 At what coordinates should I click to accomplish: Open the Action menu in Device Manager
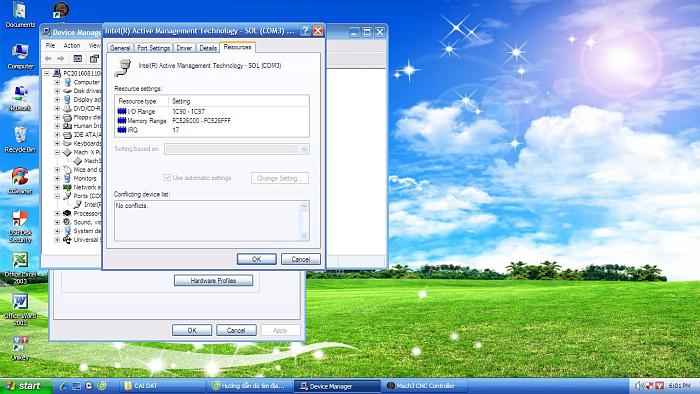click(71, 46)
